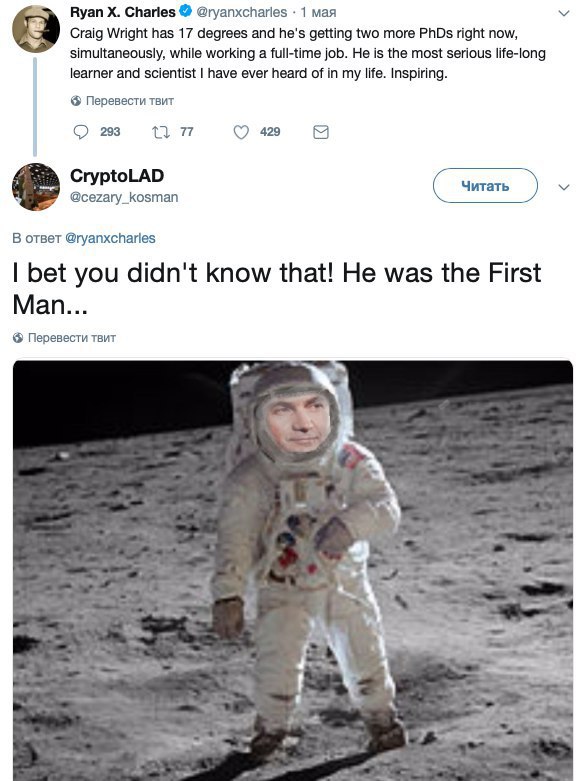Click the Ryan X. Charles display name

pyautogui.click(x=122, y=11)
